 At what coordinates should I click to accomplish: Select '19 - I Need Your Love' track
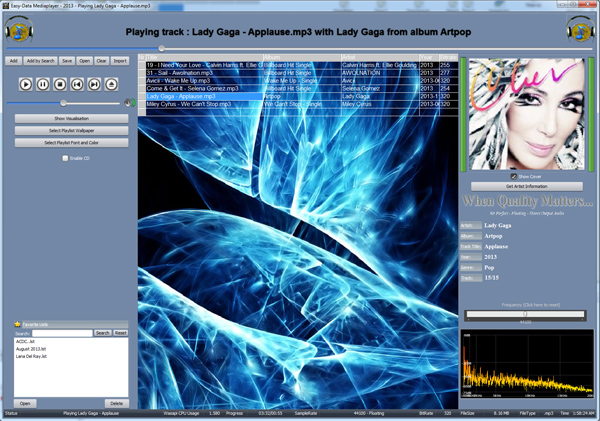(204, 65)
